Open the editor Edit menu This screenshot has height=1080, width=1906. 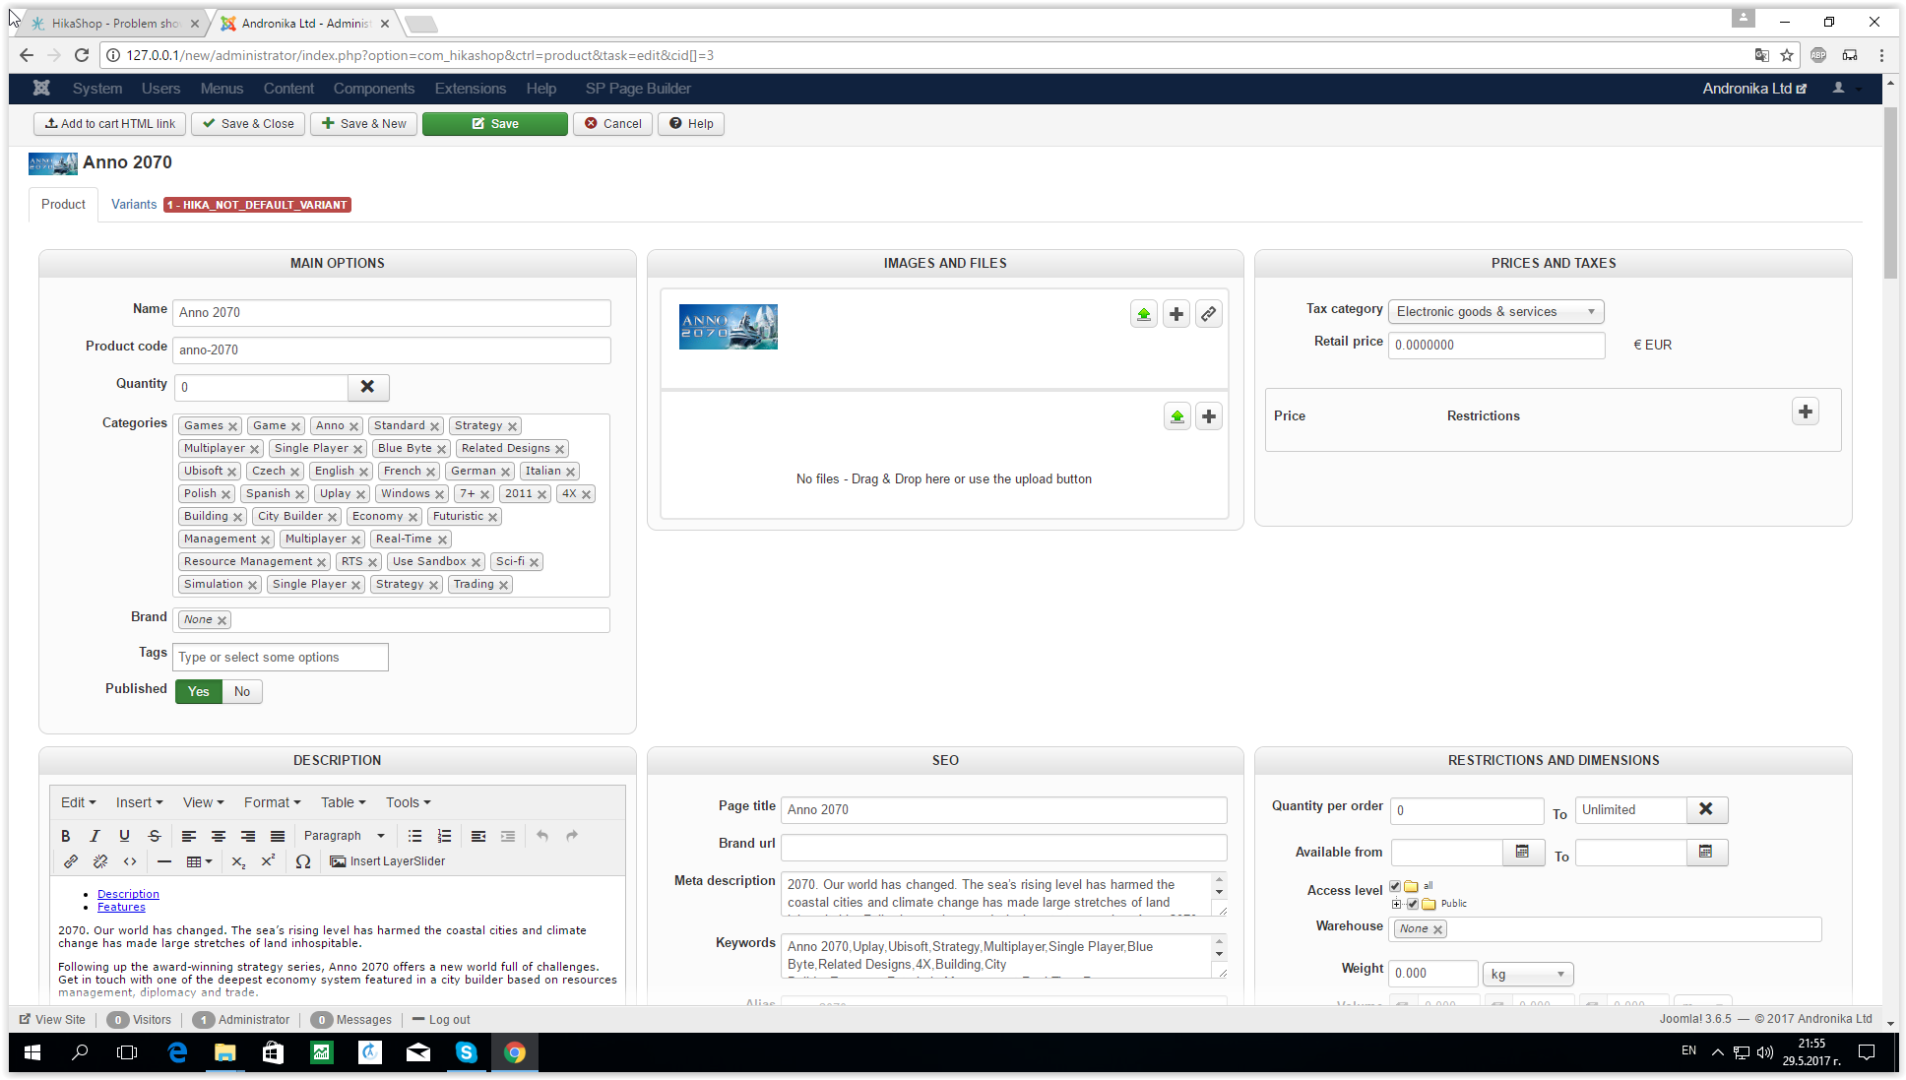pos(78,802)
